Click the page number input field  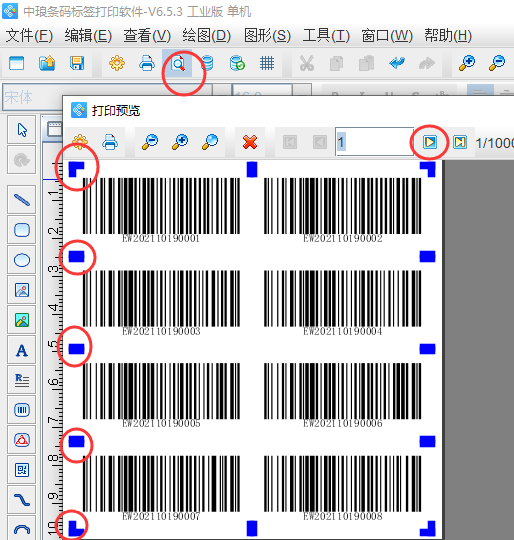(375, 142)
